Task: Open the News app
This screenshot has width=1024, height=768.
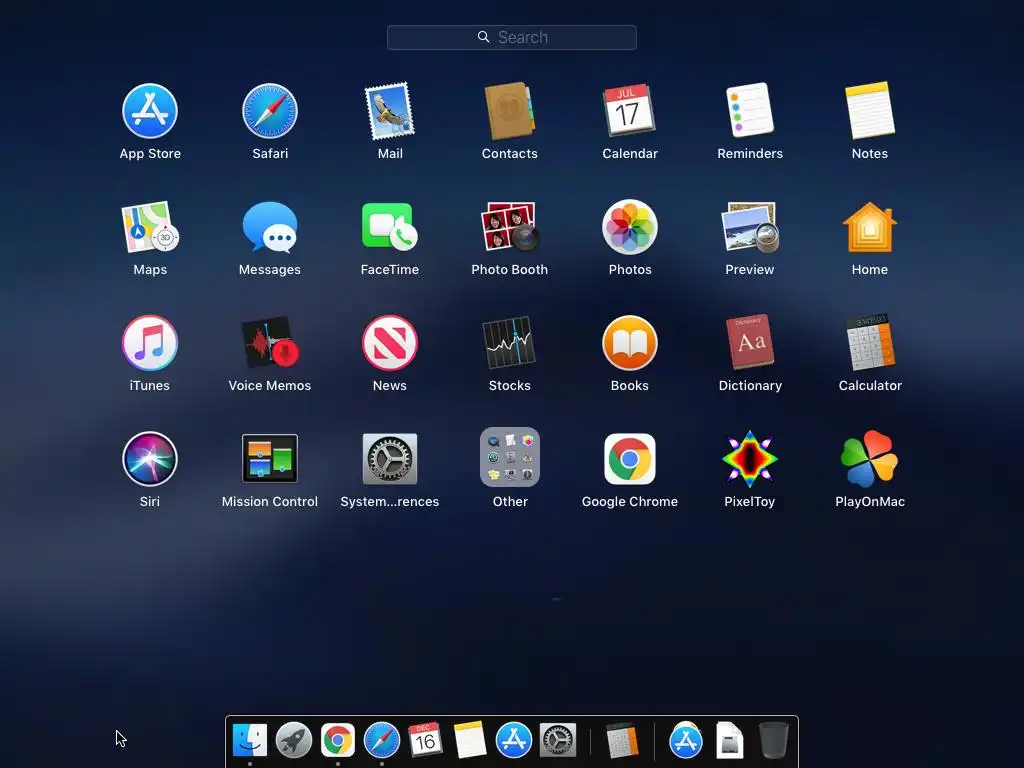Action: 390,343
